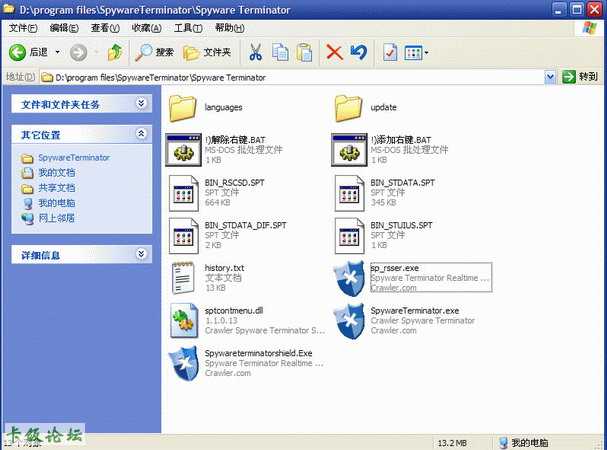This screenshot has height=450, width=607.
Task: Select the SpywareTerminator.exe file icon
Action: tap(350, 321)
